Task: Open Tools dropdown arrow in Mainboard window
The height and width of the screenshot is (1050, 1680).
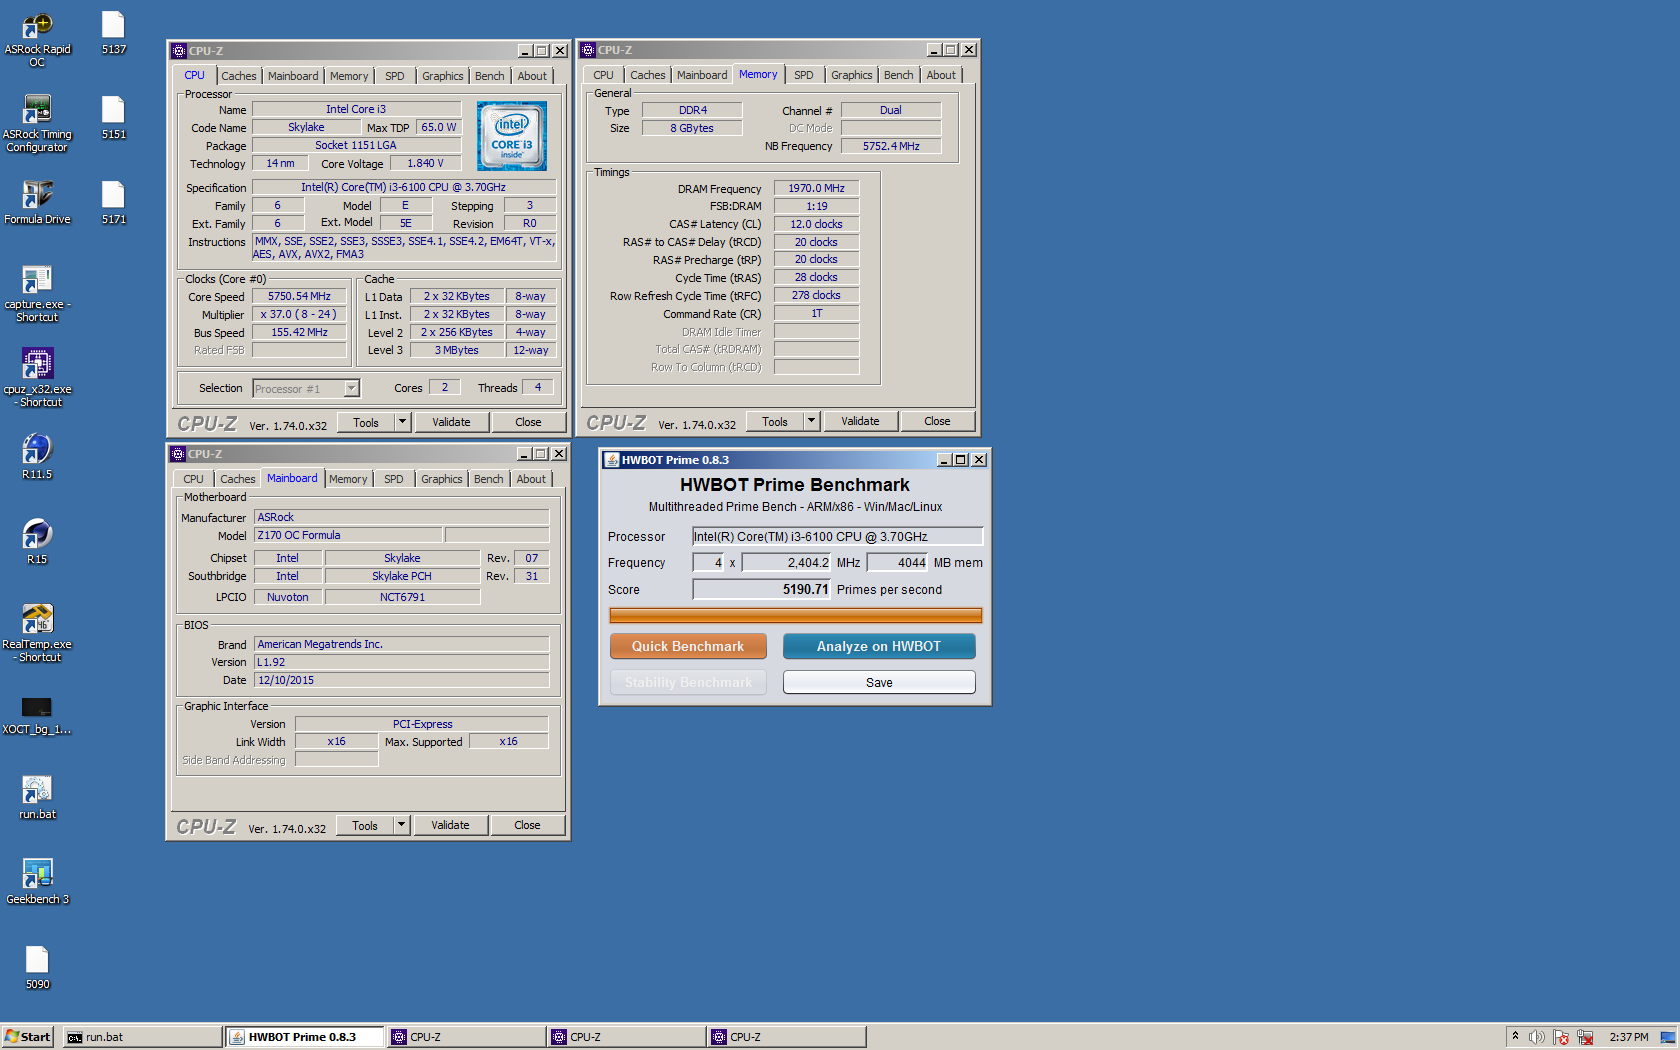Action: (x=401, y=825)
